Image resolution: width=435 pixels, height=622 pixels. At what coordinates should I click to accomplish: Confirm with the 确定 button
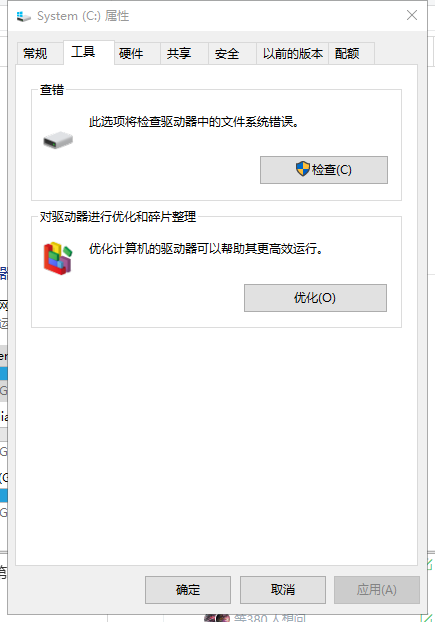pos(188,590)
